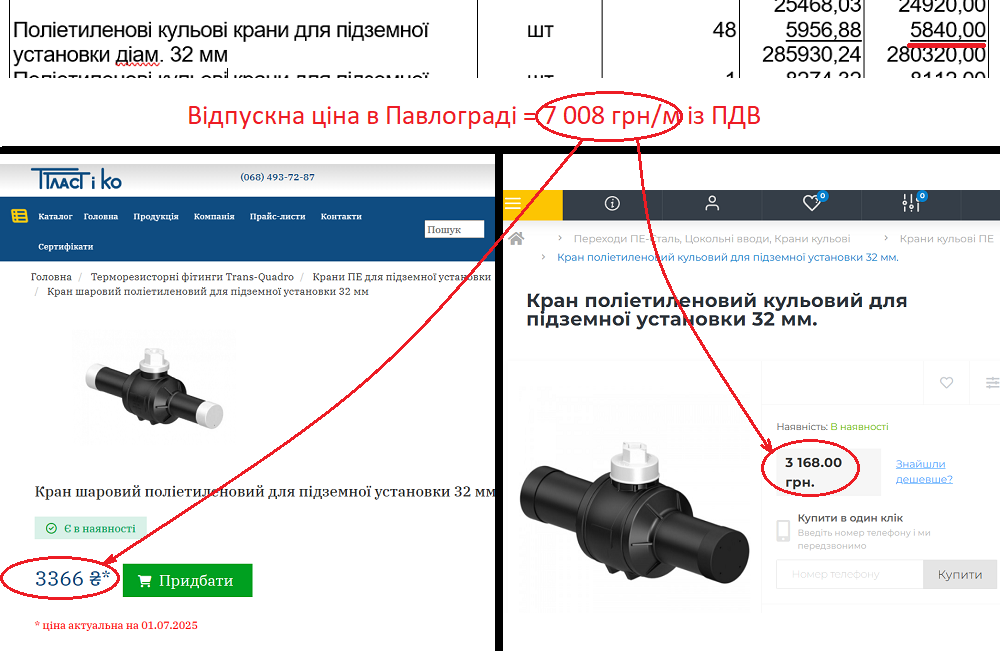Add product to favorites with heart icon
This screenshot has height=651, width=1000.
946,383
